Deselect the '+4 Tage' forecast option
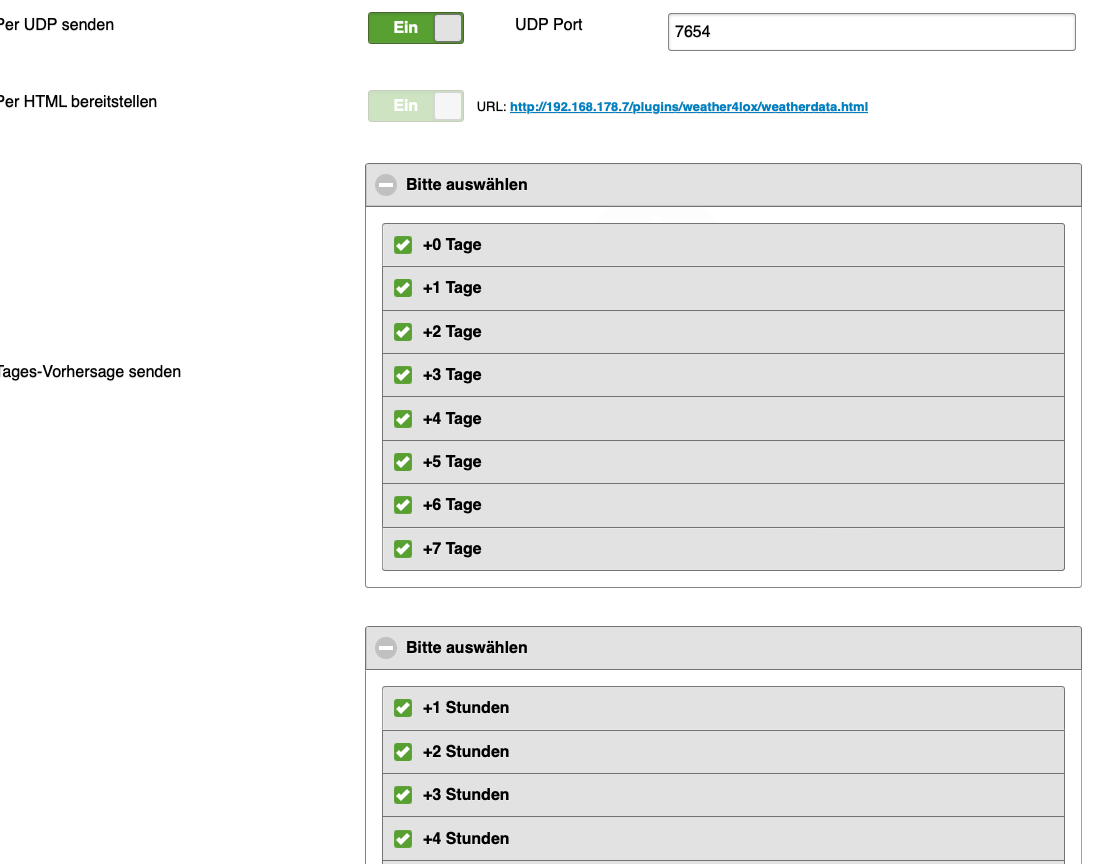The image size is (1096, 864). tap(403, 419)
